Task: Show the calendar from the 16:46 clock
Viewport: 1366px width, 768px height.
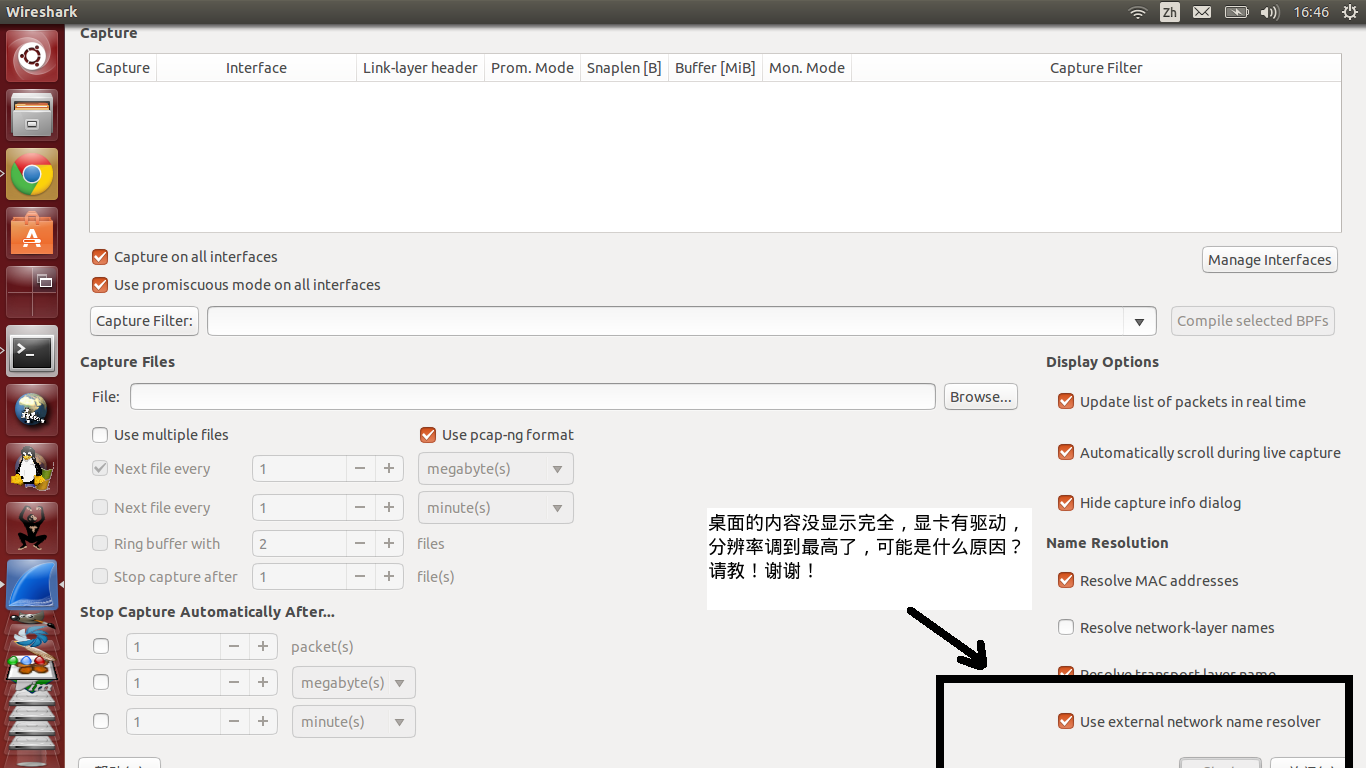Action: pyautogui.click(x=1311, y=12)
